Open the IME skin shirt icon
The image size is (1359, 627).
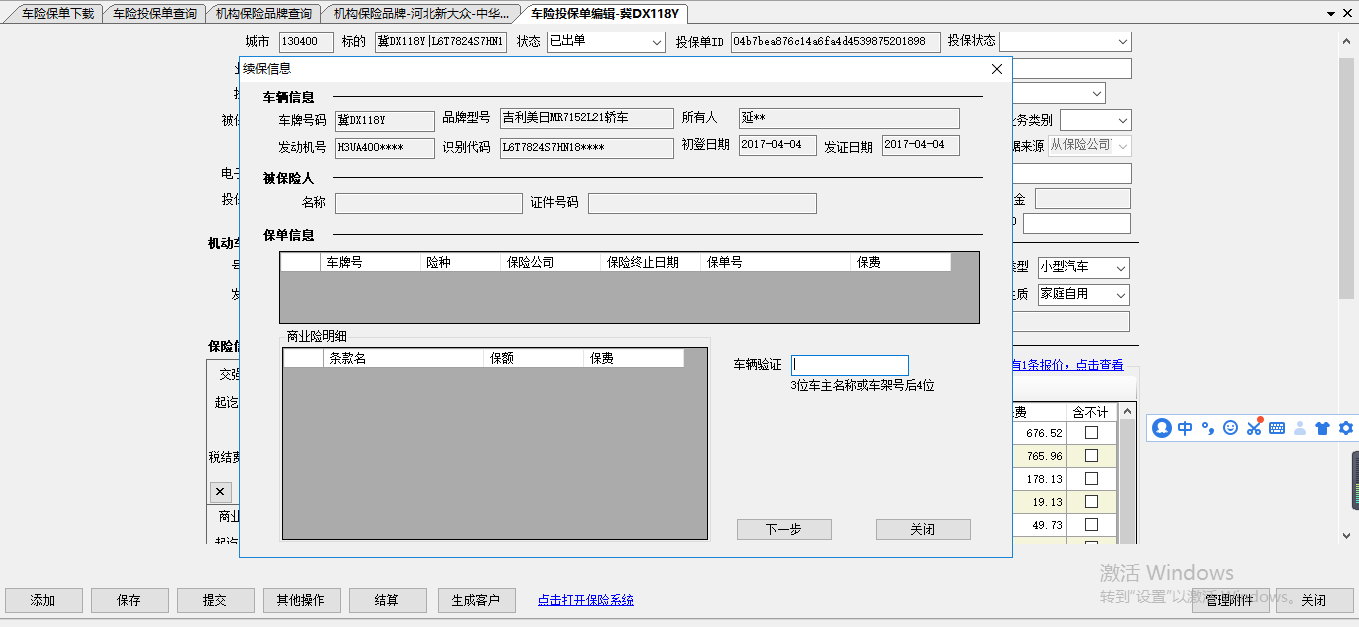pos(1322,428)
